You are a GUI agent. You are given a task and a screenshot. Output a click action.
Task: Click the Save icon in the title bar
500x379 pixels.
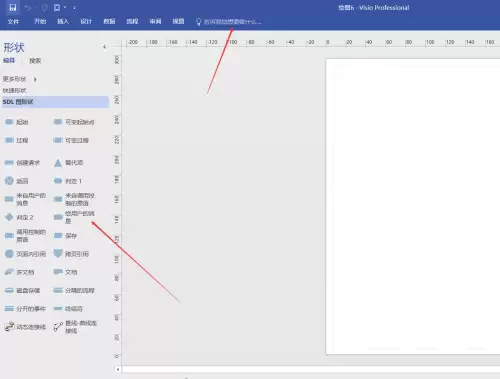pos(13,7)
